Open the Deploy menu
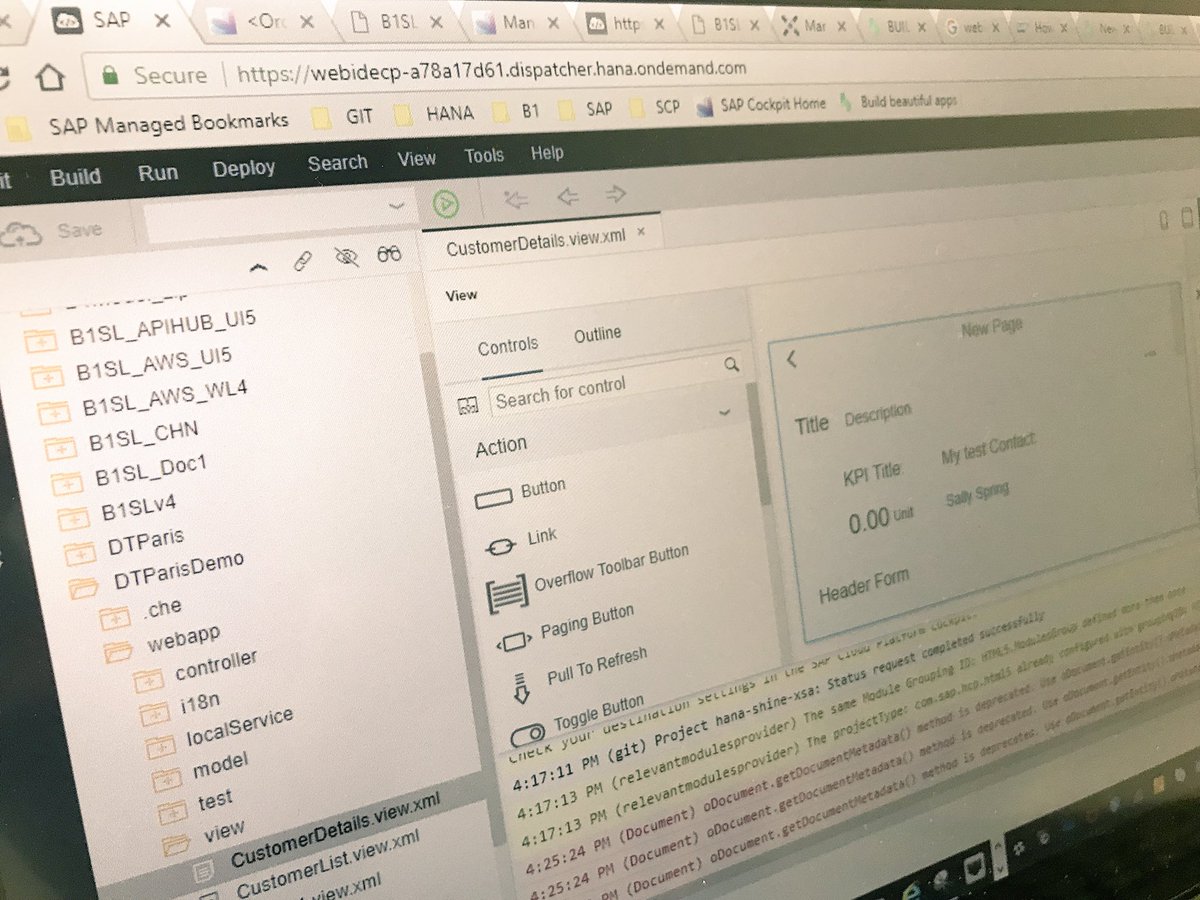The width and height of the screenshot is (1200, 900). 243,169
